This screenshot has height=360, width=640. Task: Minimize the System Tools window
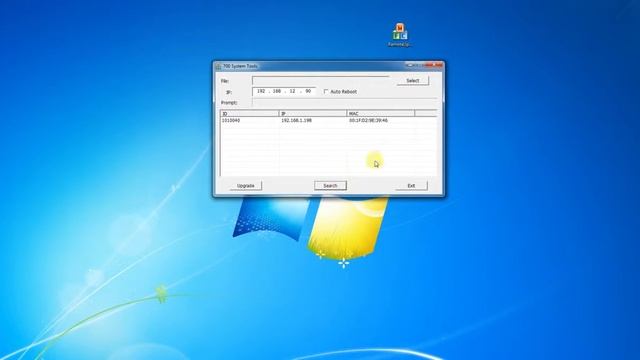tap(409, 65)
